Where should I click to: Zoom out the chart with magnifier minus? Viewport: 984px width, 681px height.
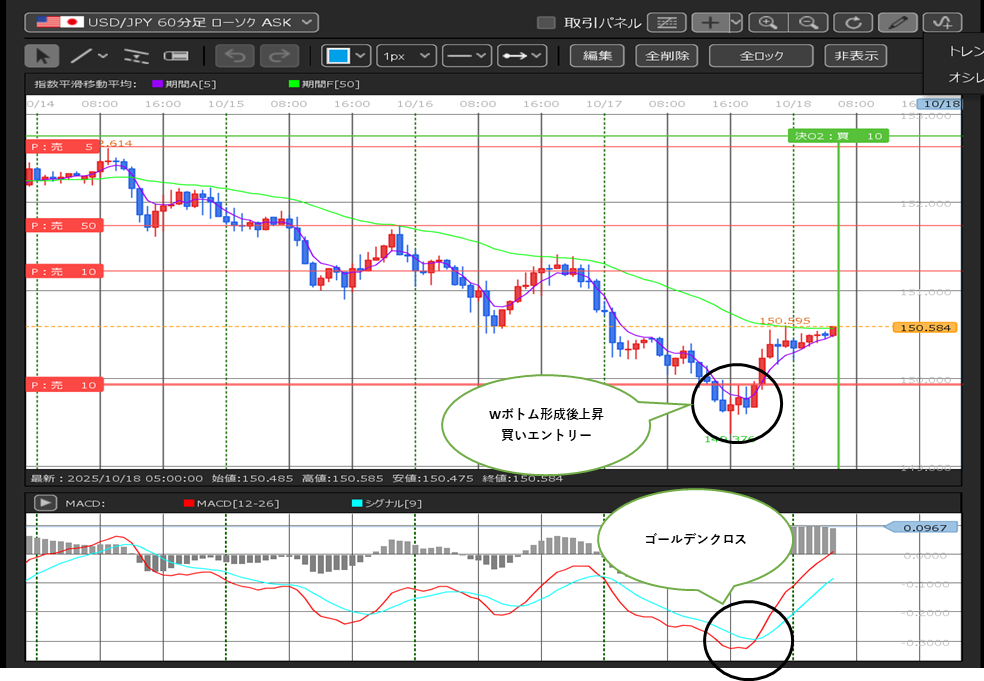tap(808, 22)
